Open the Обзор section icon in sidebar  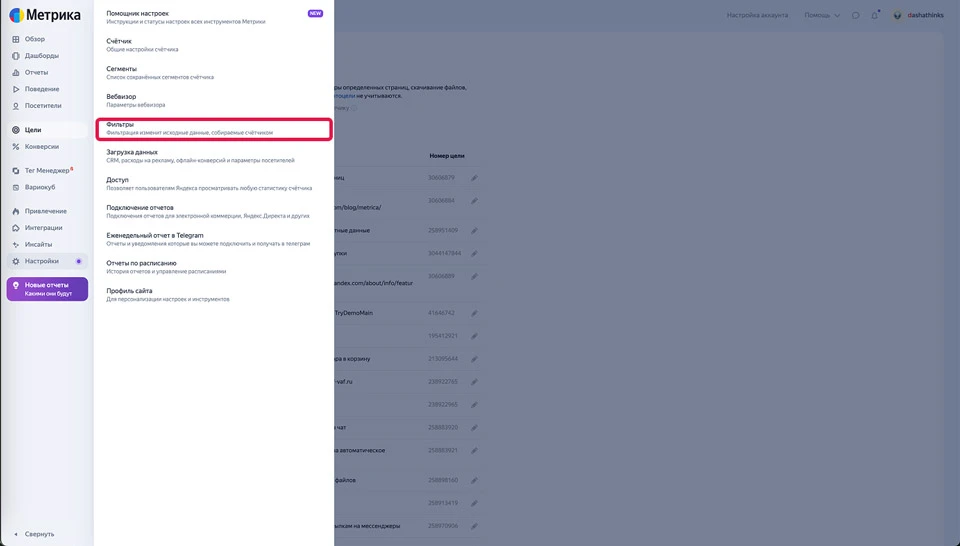[16, 39]
